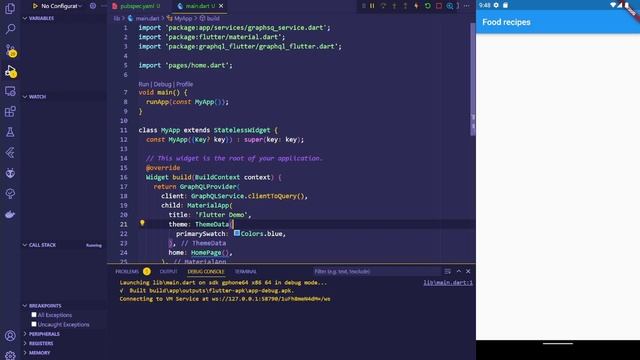Toggle the Uncaught Exceptions breakpoint checkbox
Screen dimensions: 640x360
click(34, 324)
